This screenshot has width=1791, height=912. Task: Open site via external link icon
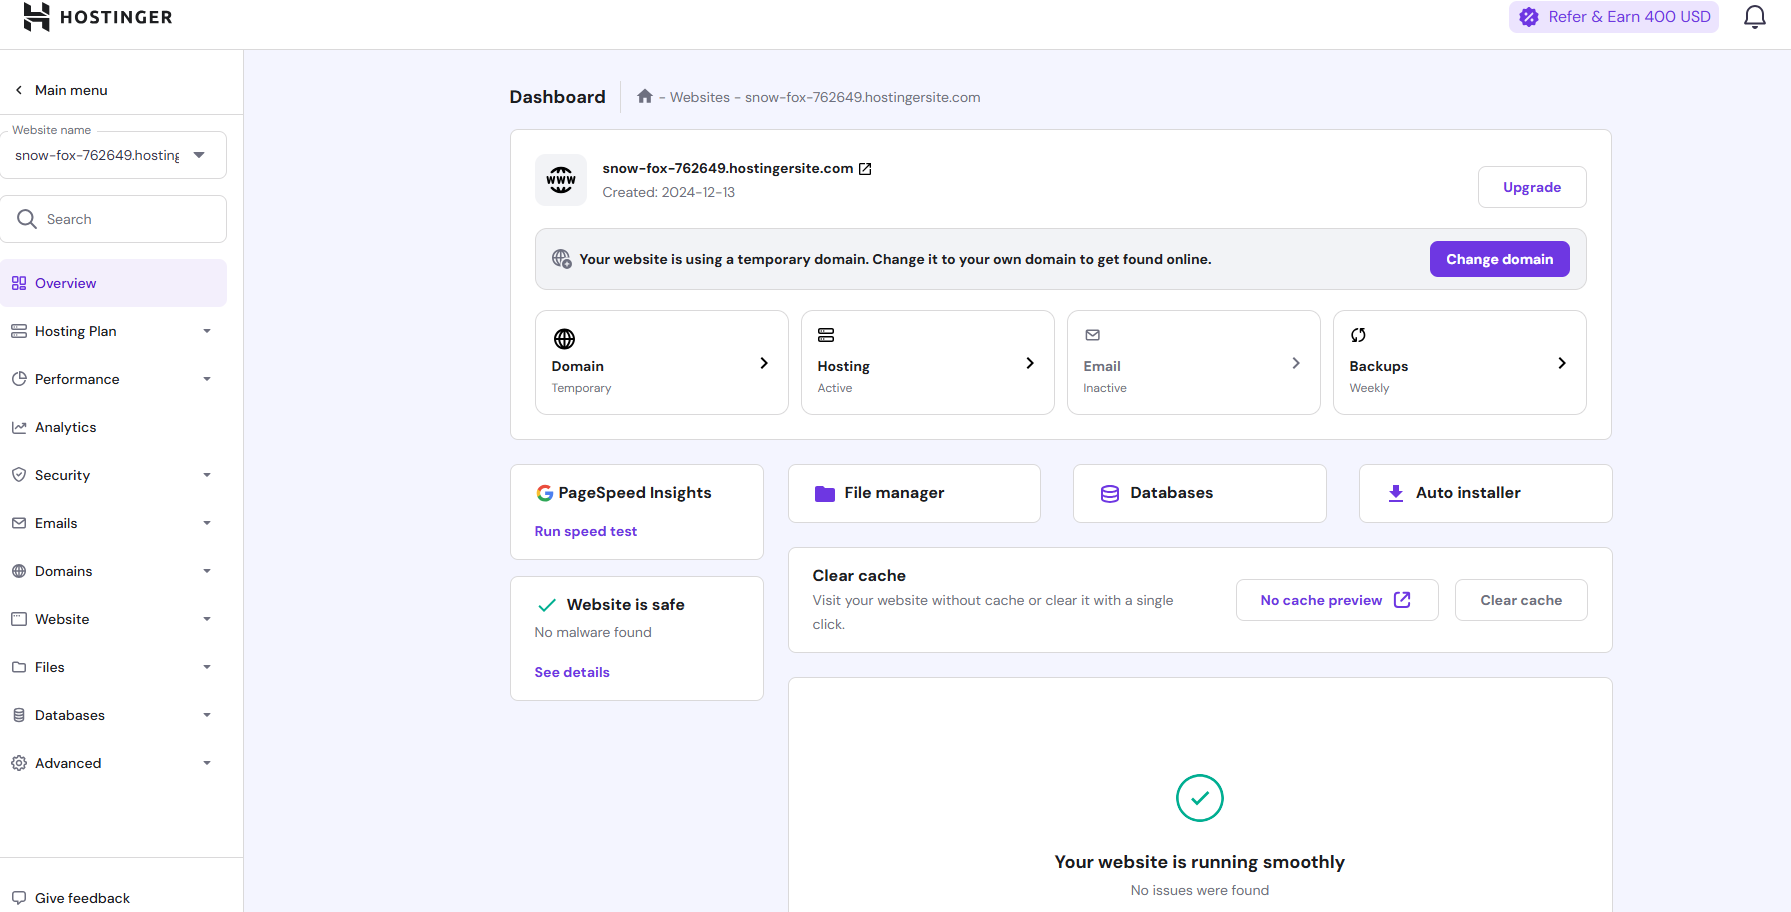[x=865, y=169]
